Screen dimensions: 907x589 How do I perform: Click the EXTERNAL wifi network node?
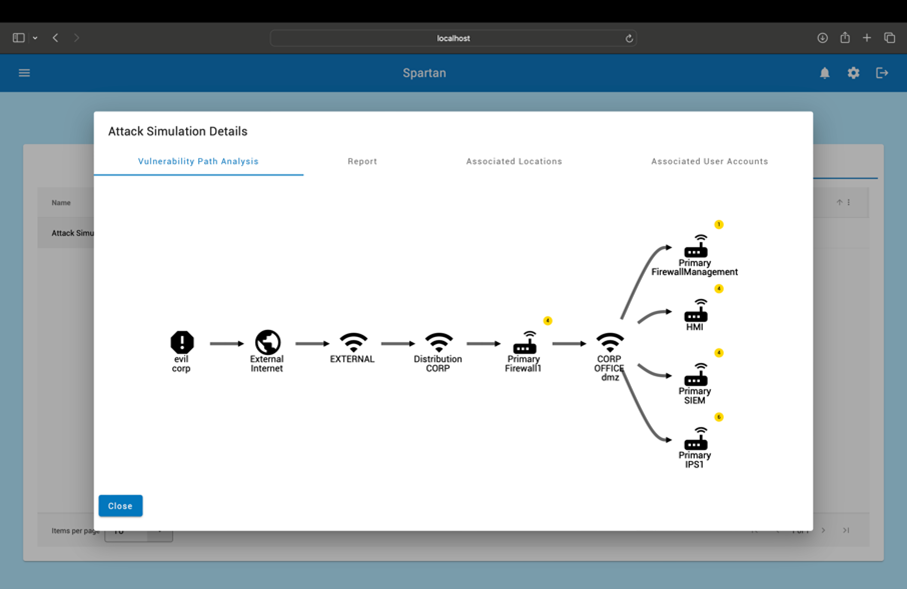point(353,341)
